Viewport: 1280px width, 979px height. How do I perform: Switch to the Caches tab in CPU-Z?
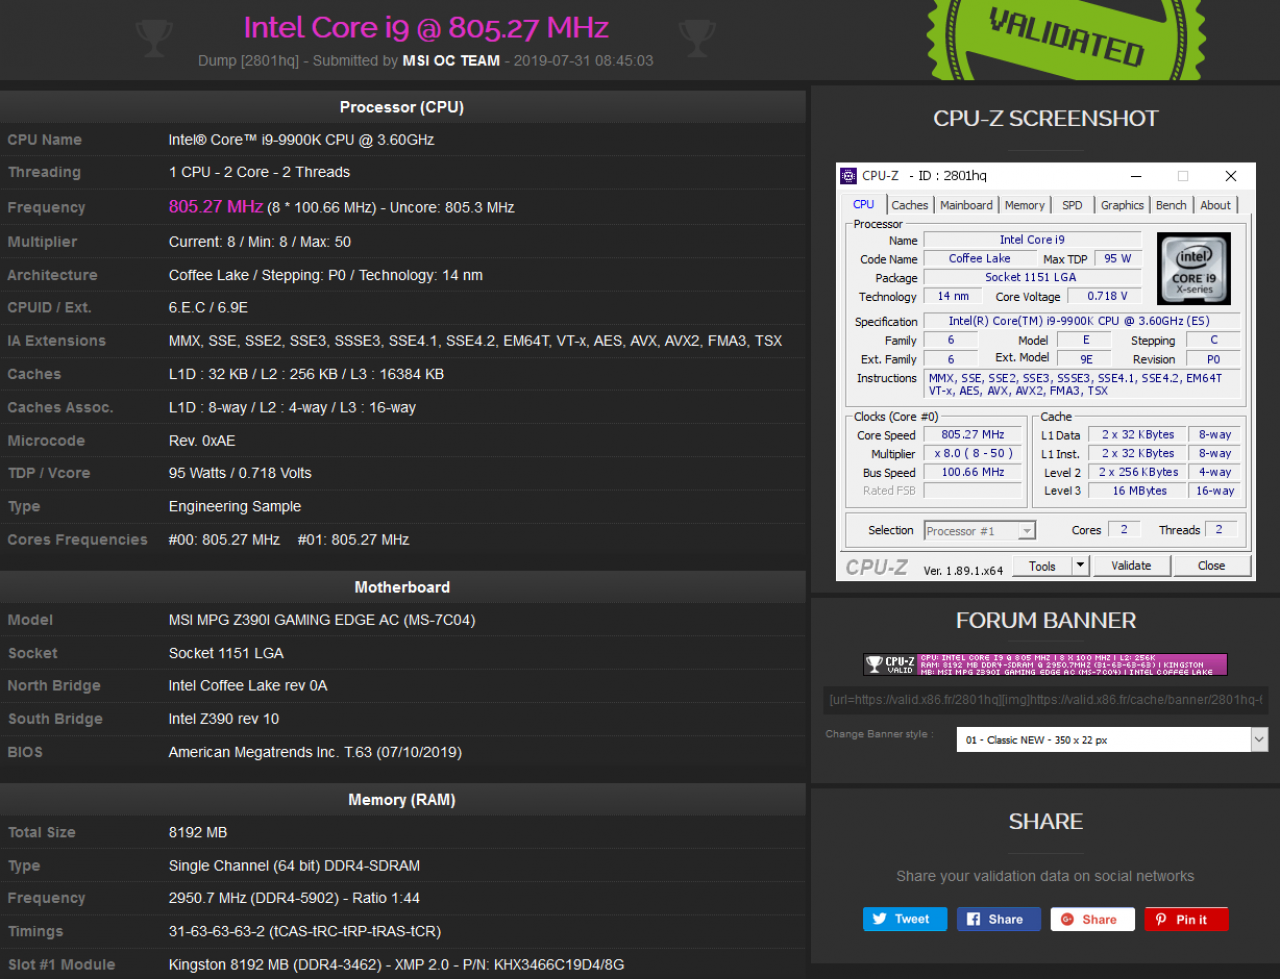(x=910, y=205)
